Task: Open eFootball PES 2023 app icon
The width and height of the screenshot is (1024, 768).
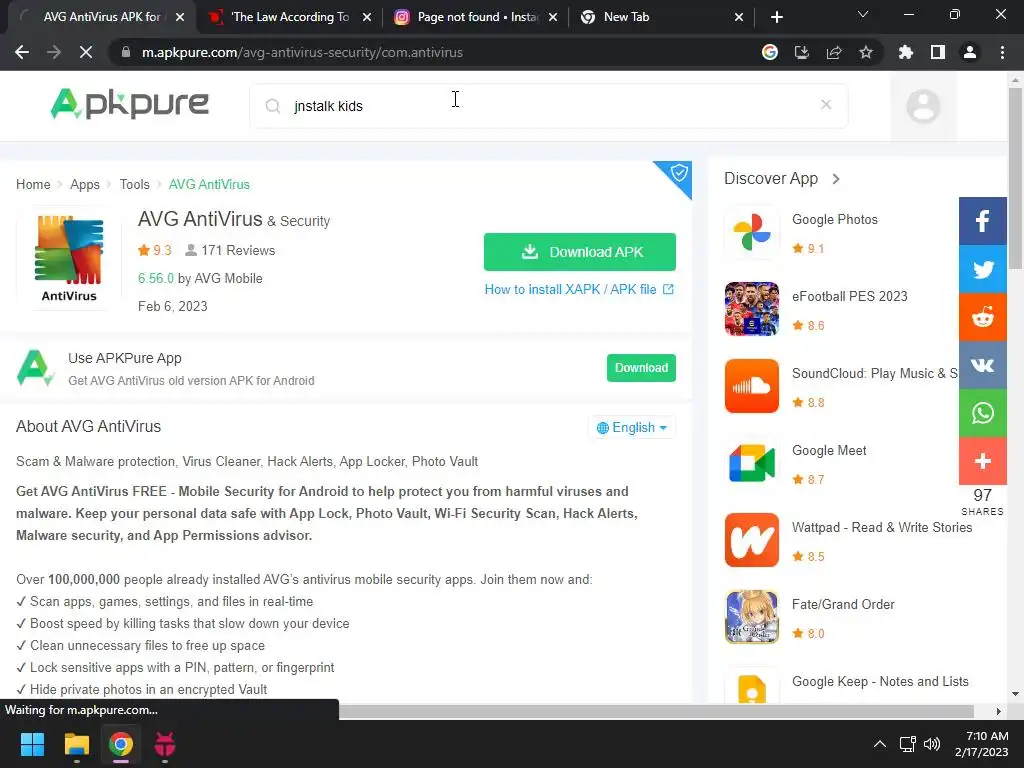Action: click(x=752, y=309)
